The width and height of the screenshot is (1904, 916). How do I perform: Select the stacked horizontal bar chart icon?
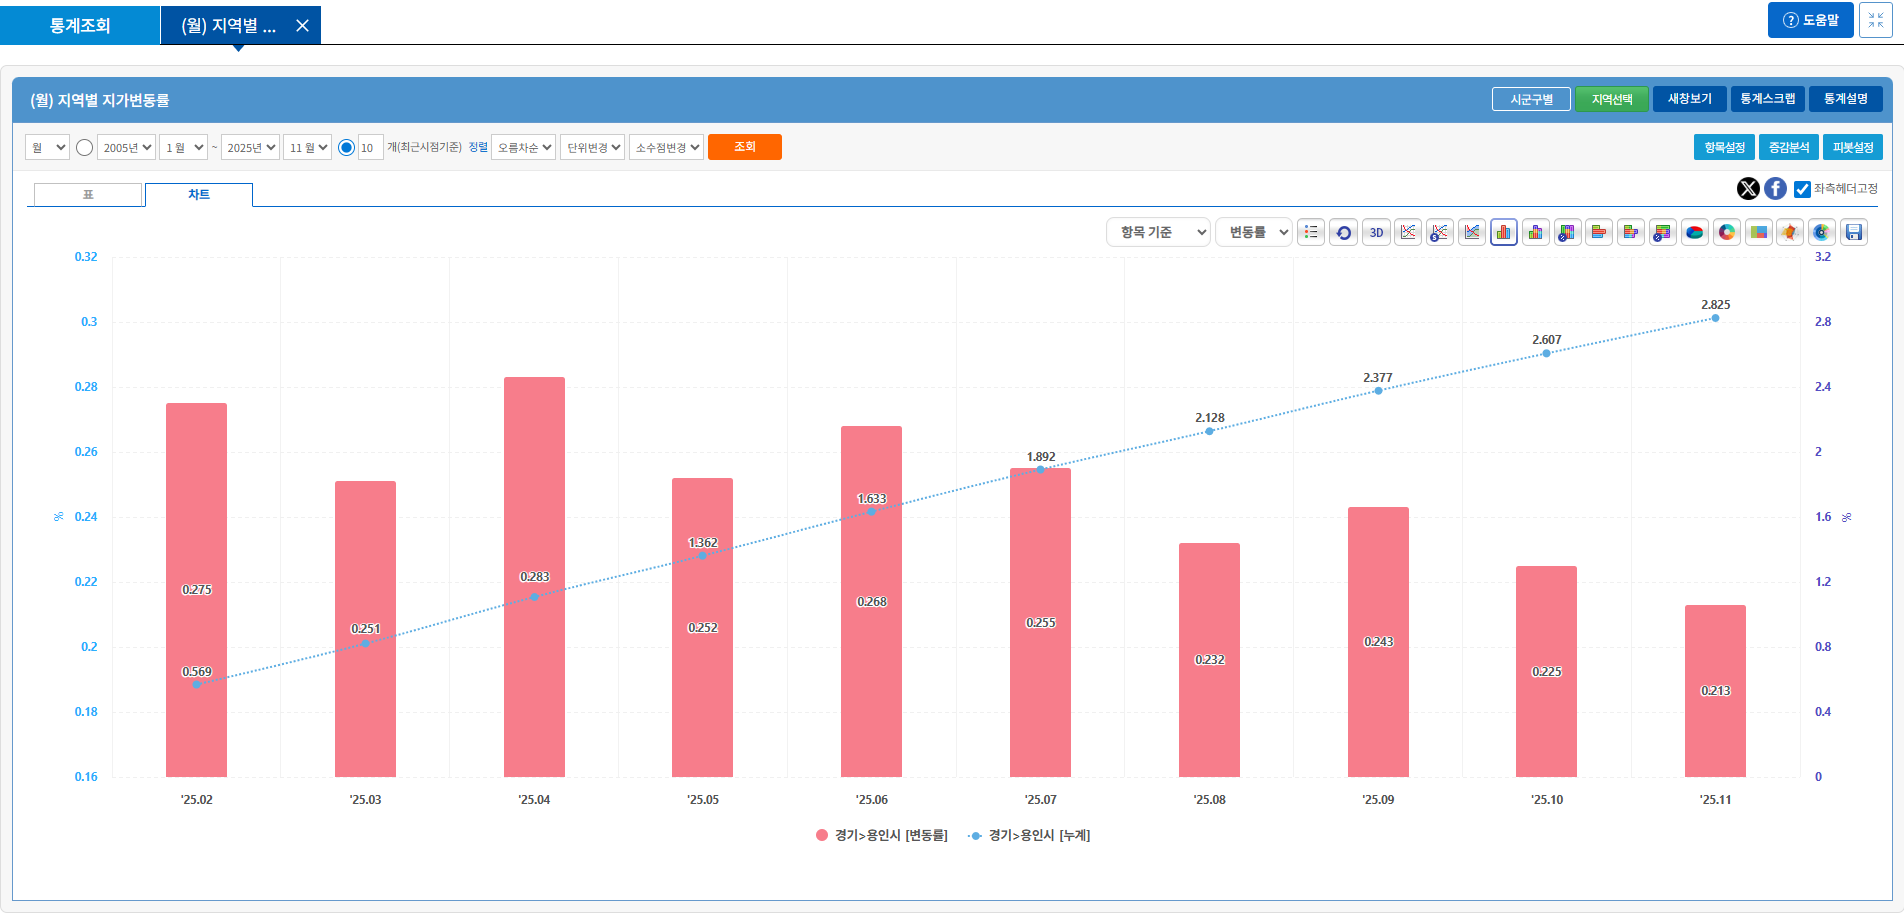click(x=1631, y=232)
